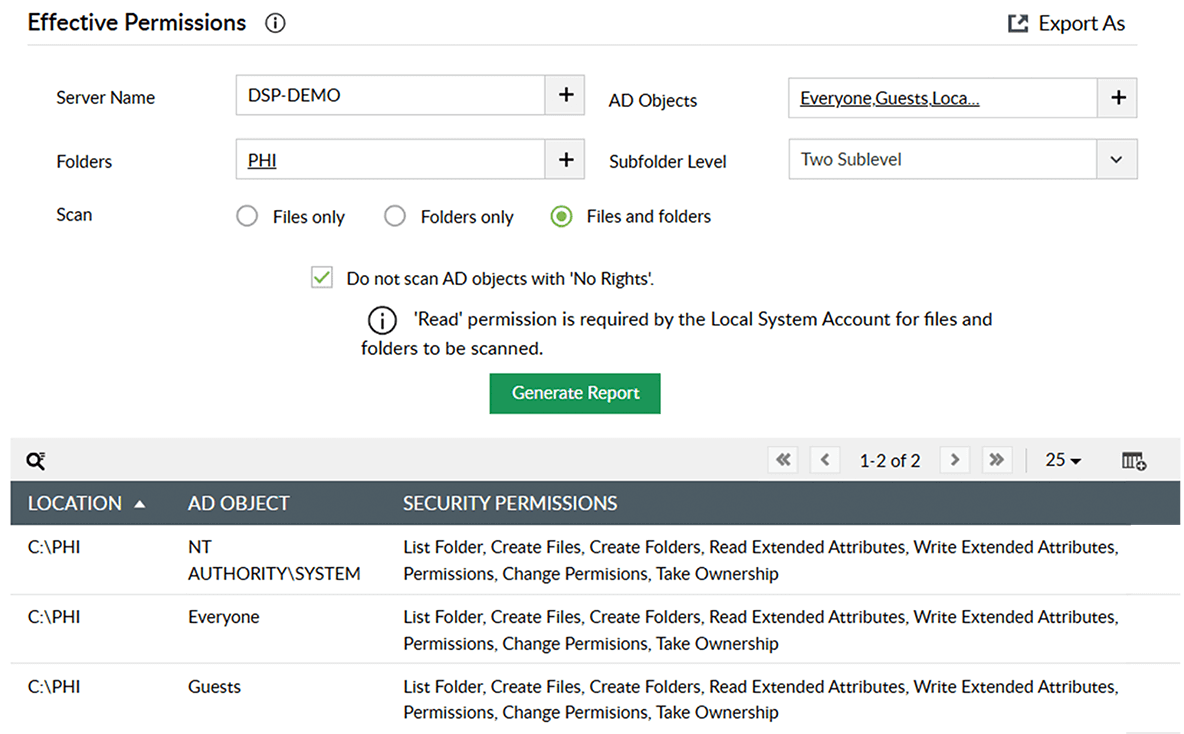Uncheck Do not scan 'No Rights' objects
Image resolution: width=1184 pixels, height=734 pixels.
coord(321,279)
